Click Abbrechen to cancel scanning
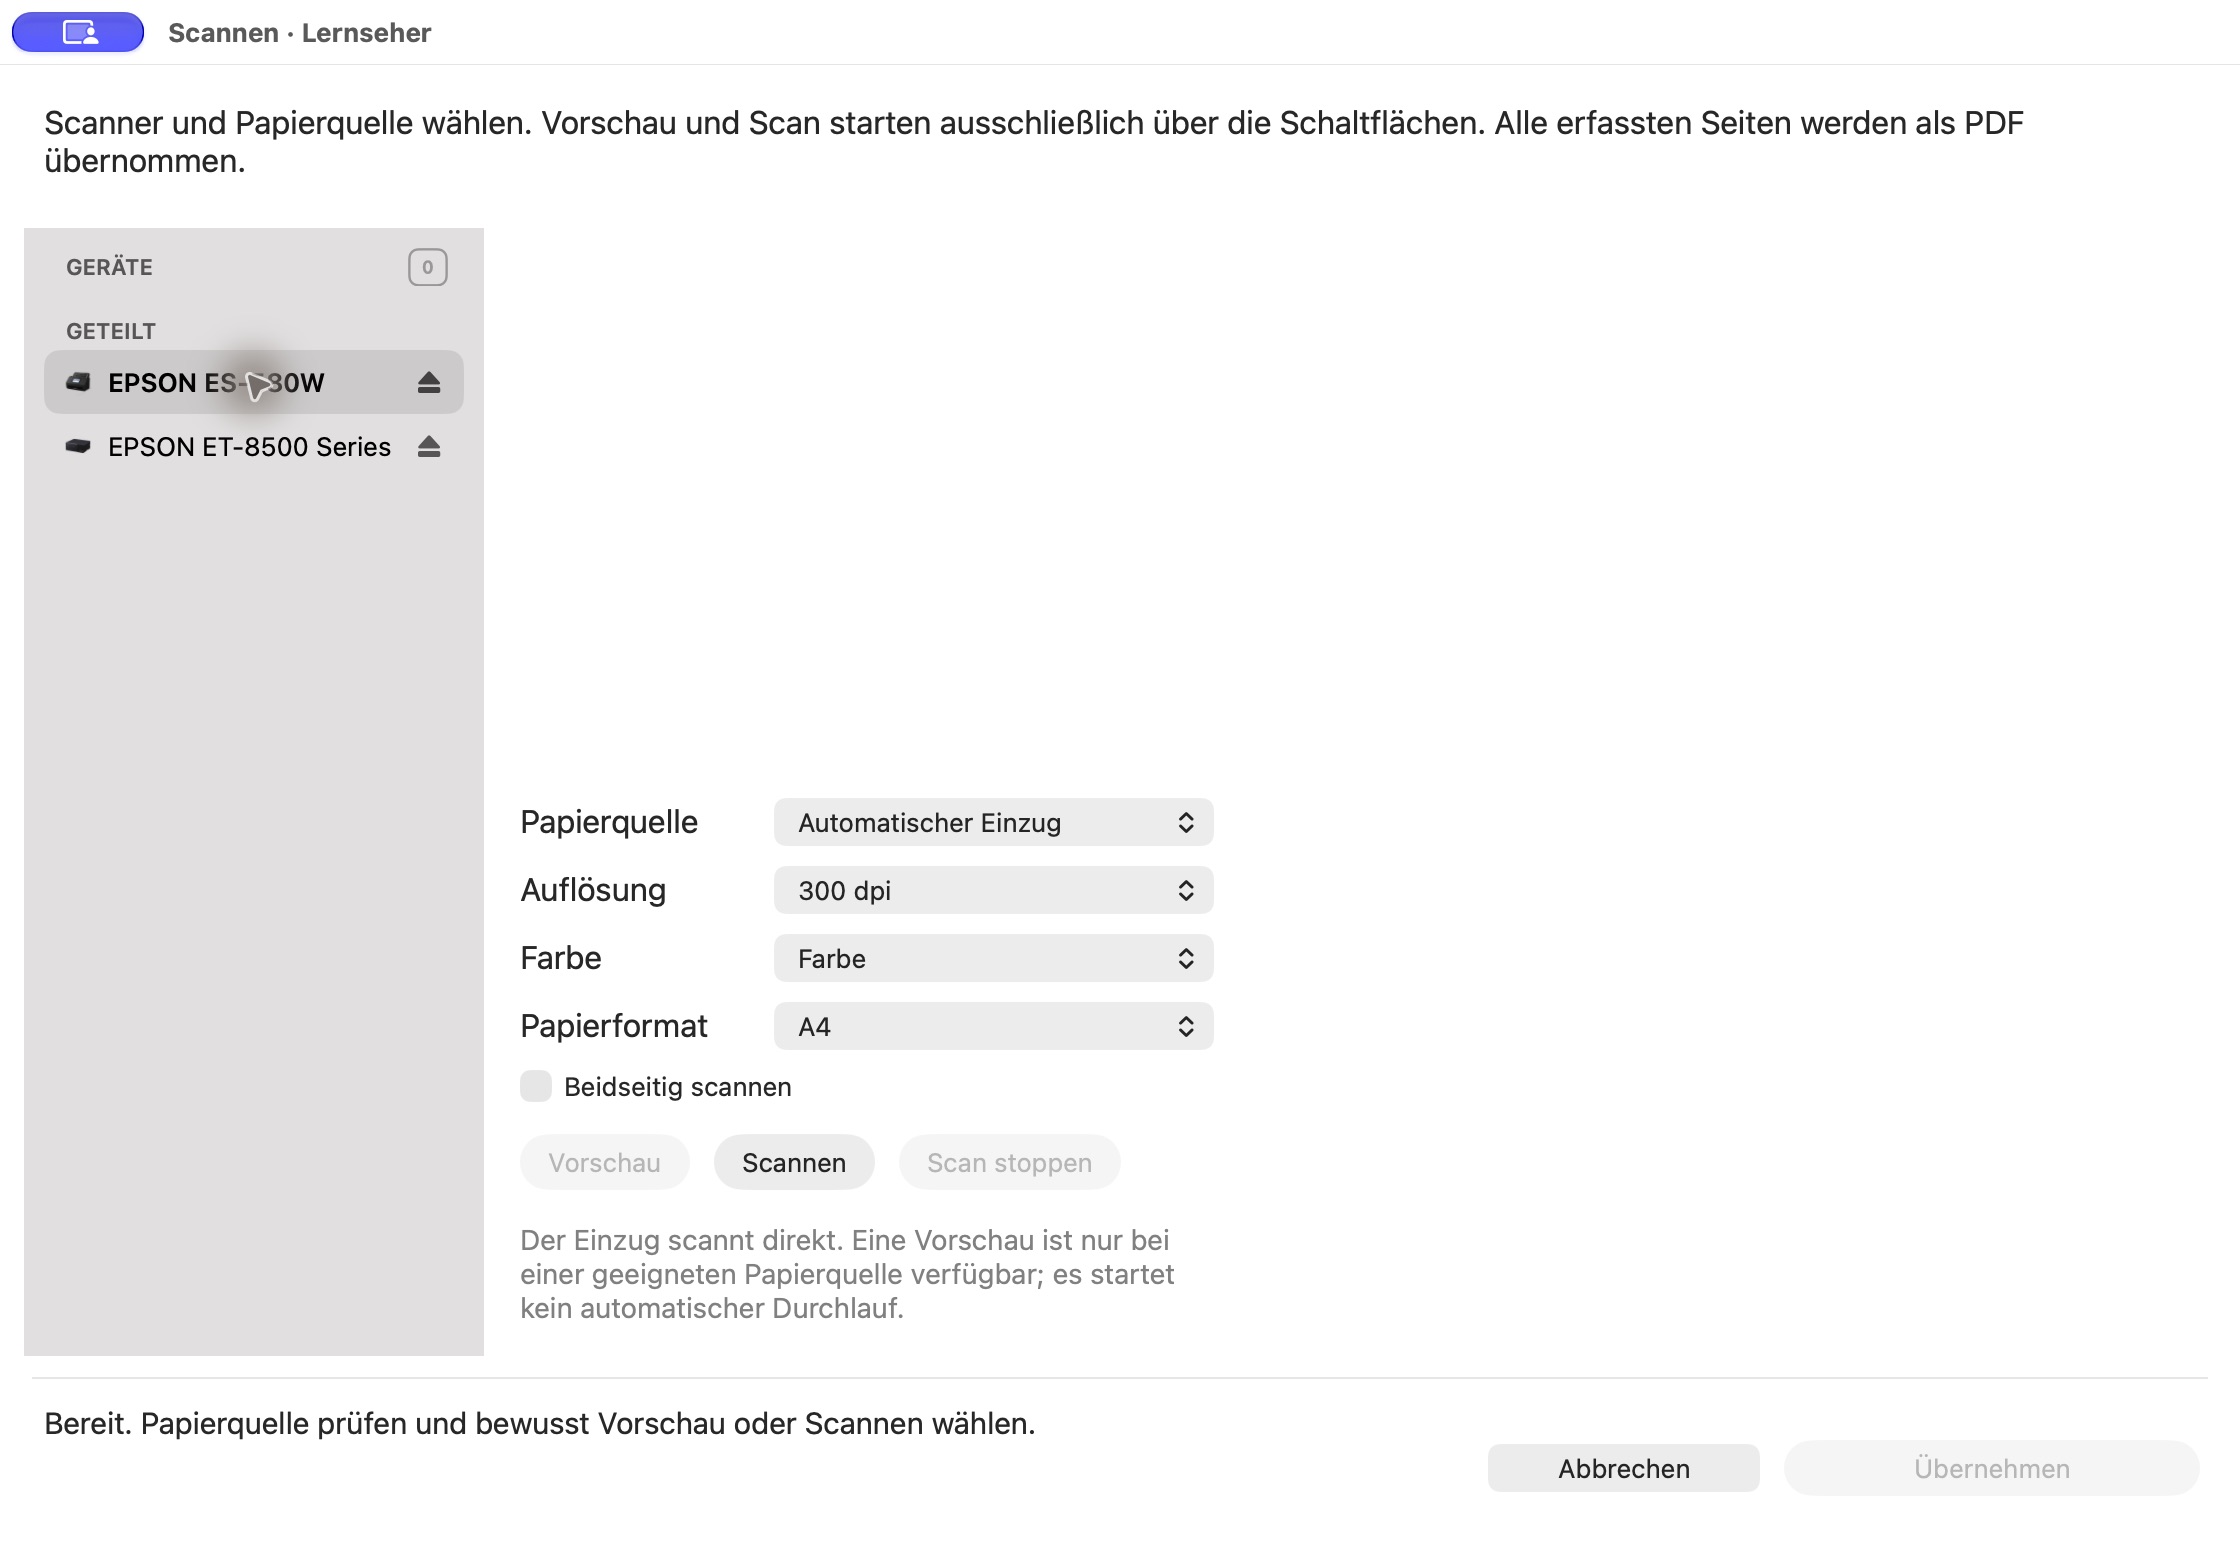Viewport: 2240px width, 1544px height. point(1624,1468)
